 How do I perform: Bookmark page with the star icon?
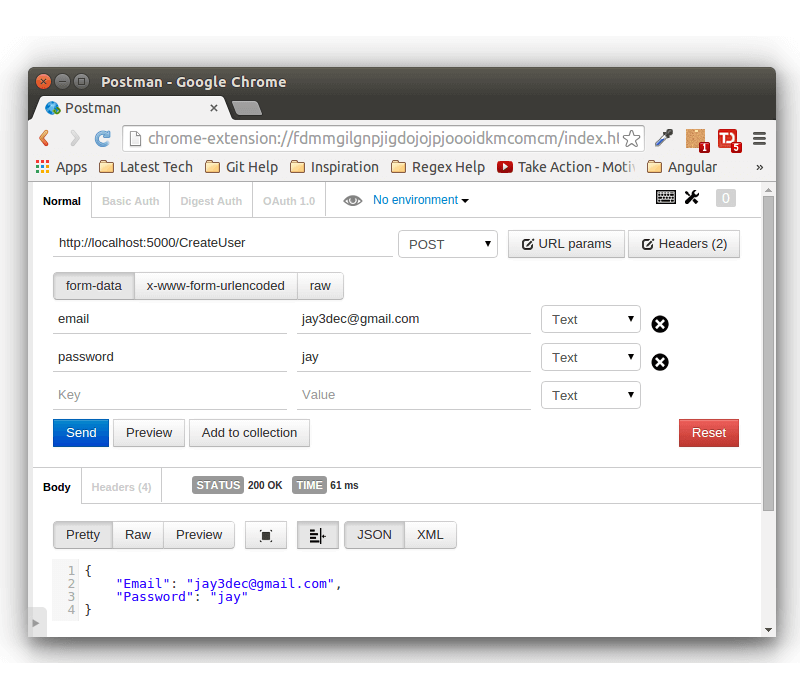[x=632, y=139]
